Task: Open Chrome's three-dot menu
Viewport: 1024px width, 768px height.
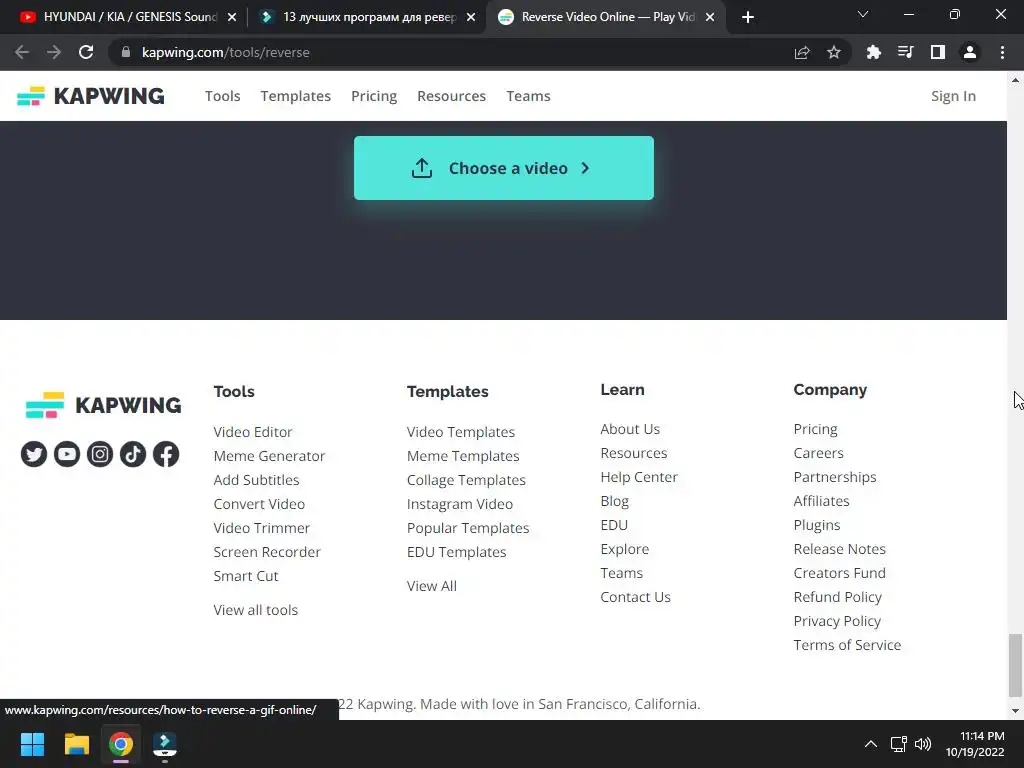Action: tap(1002, 52)
